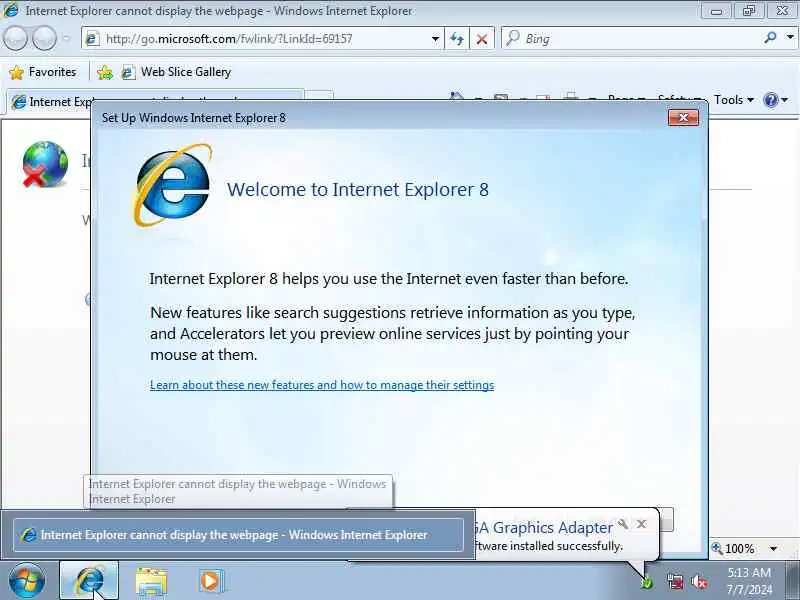Image resolution: width=800 pixels, height=600 pixels.
Task: Click the red Stop loading icon
Action: pos(482,39)
